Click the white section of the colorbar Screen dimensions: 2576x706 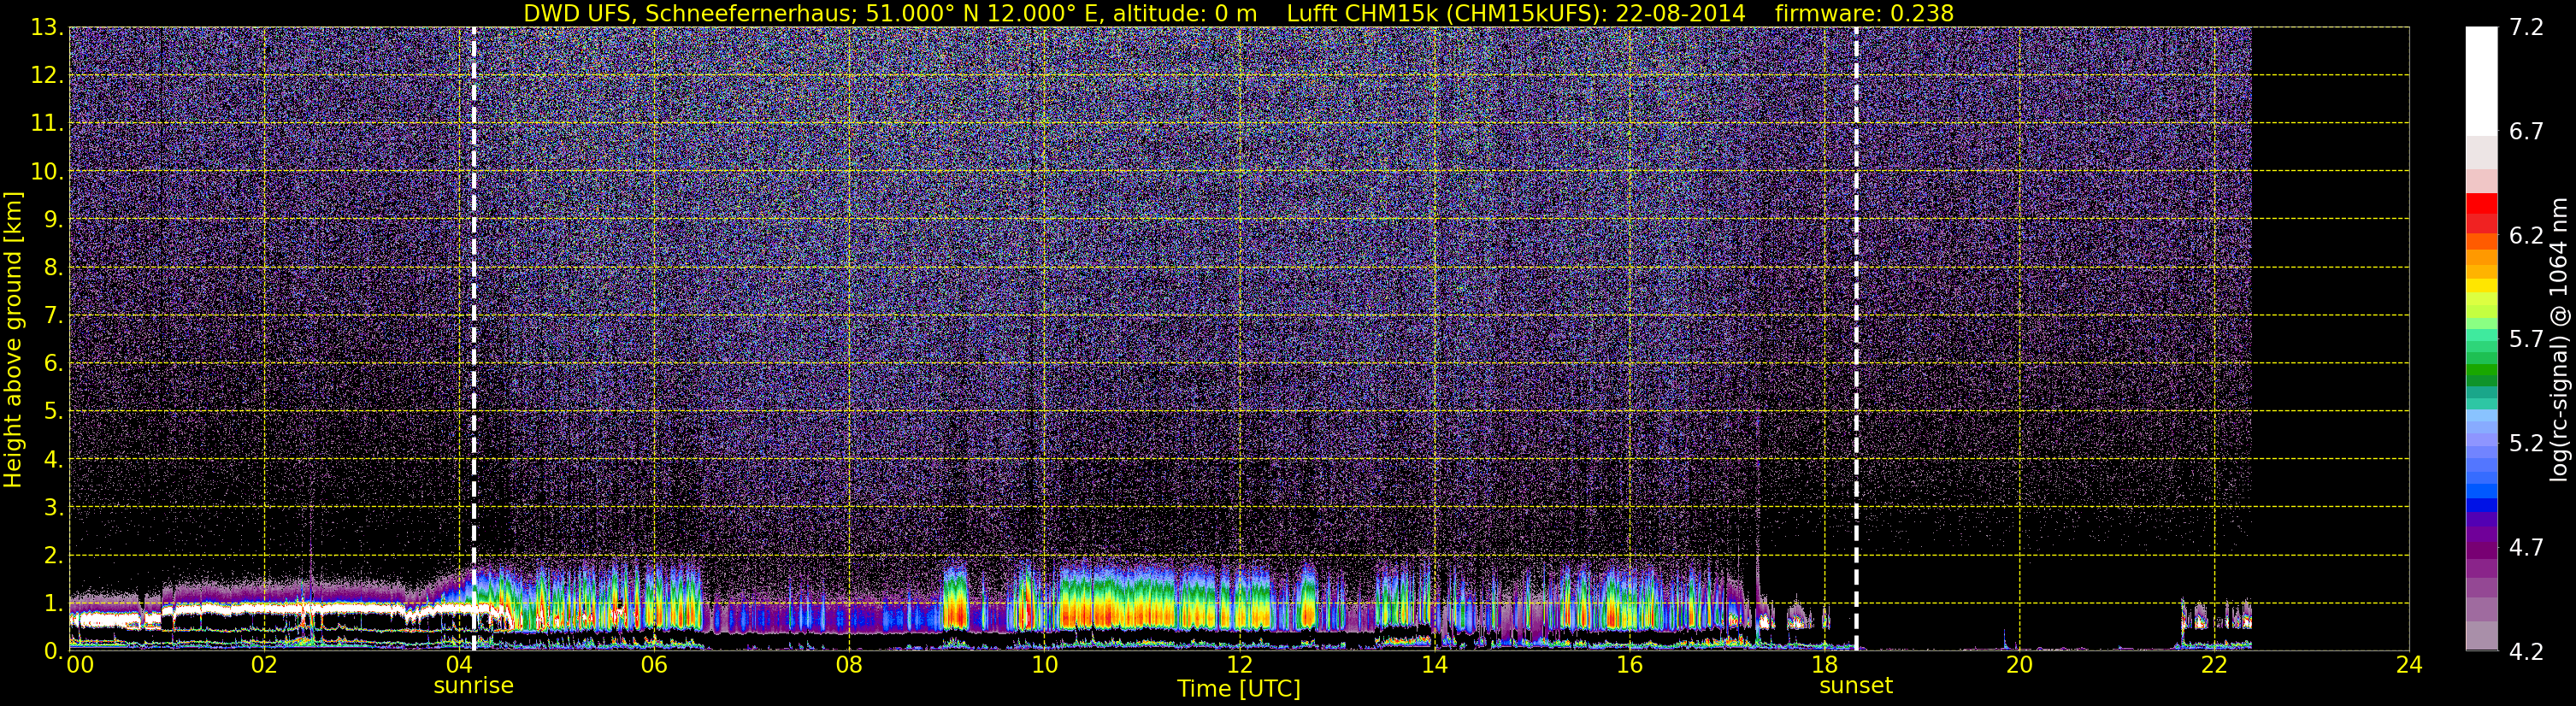coord(2481,81)
